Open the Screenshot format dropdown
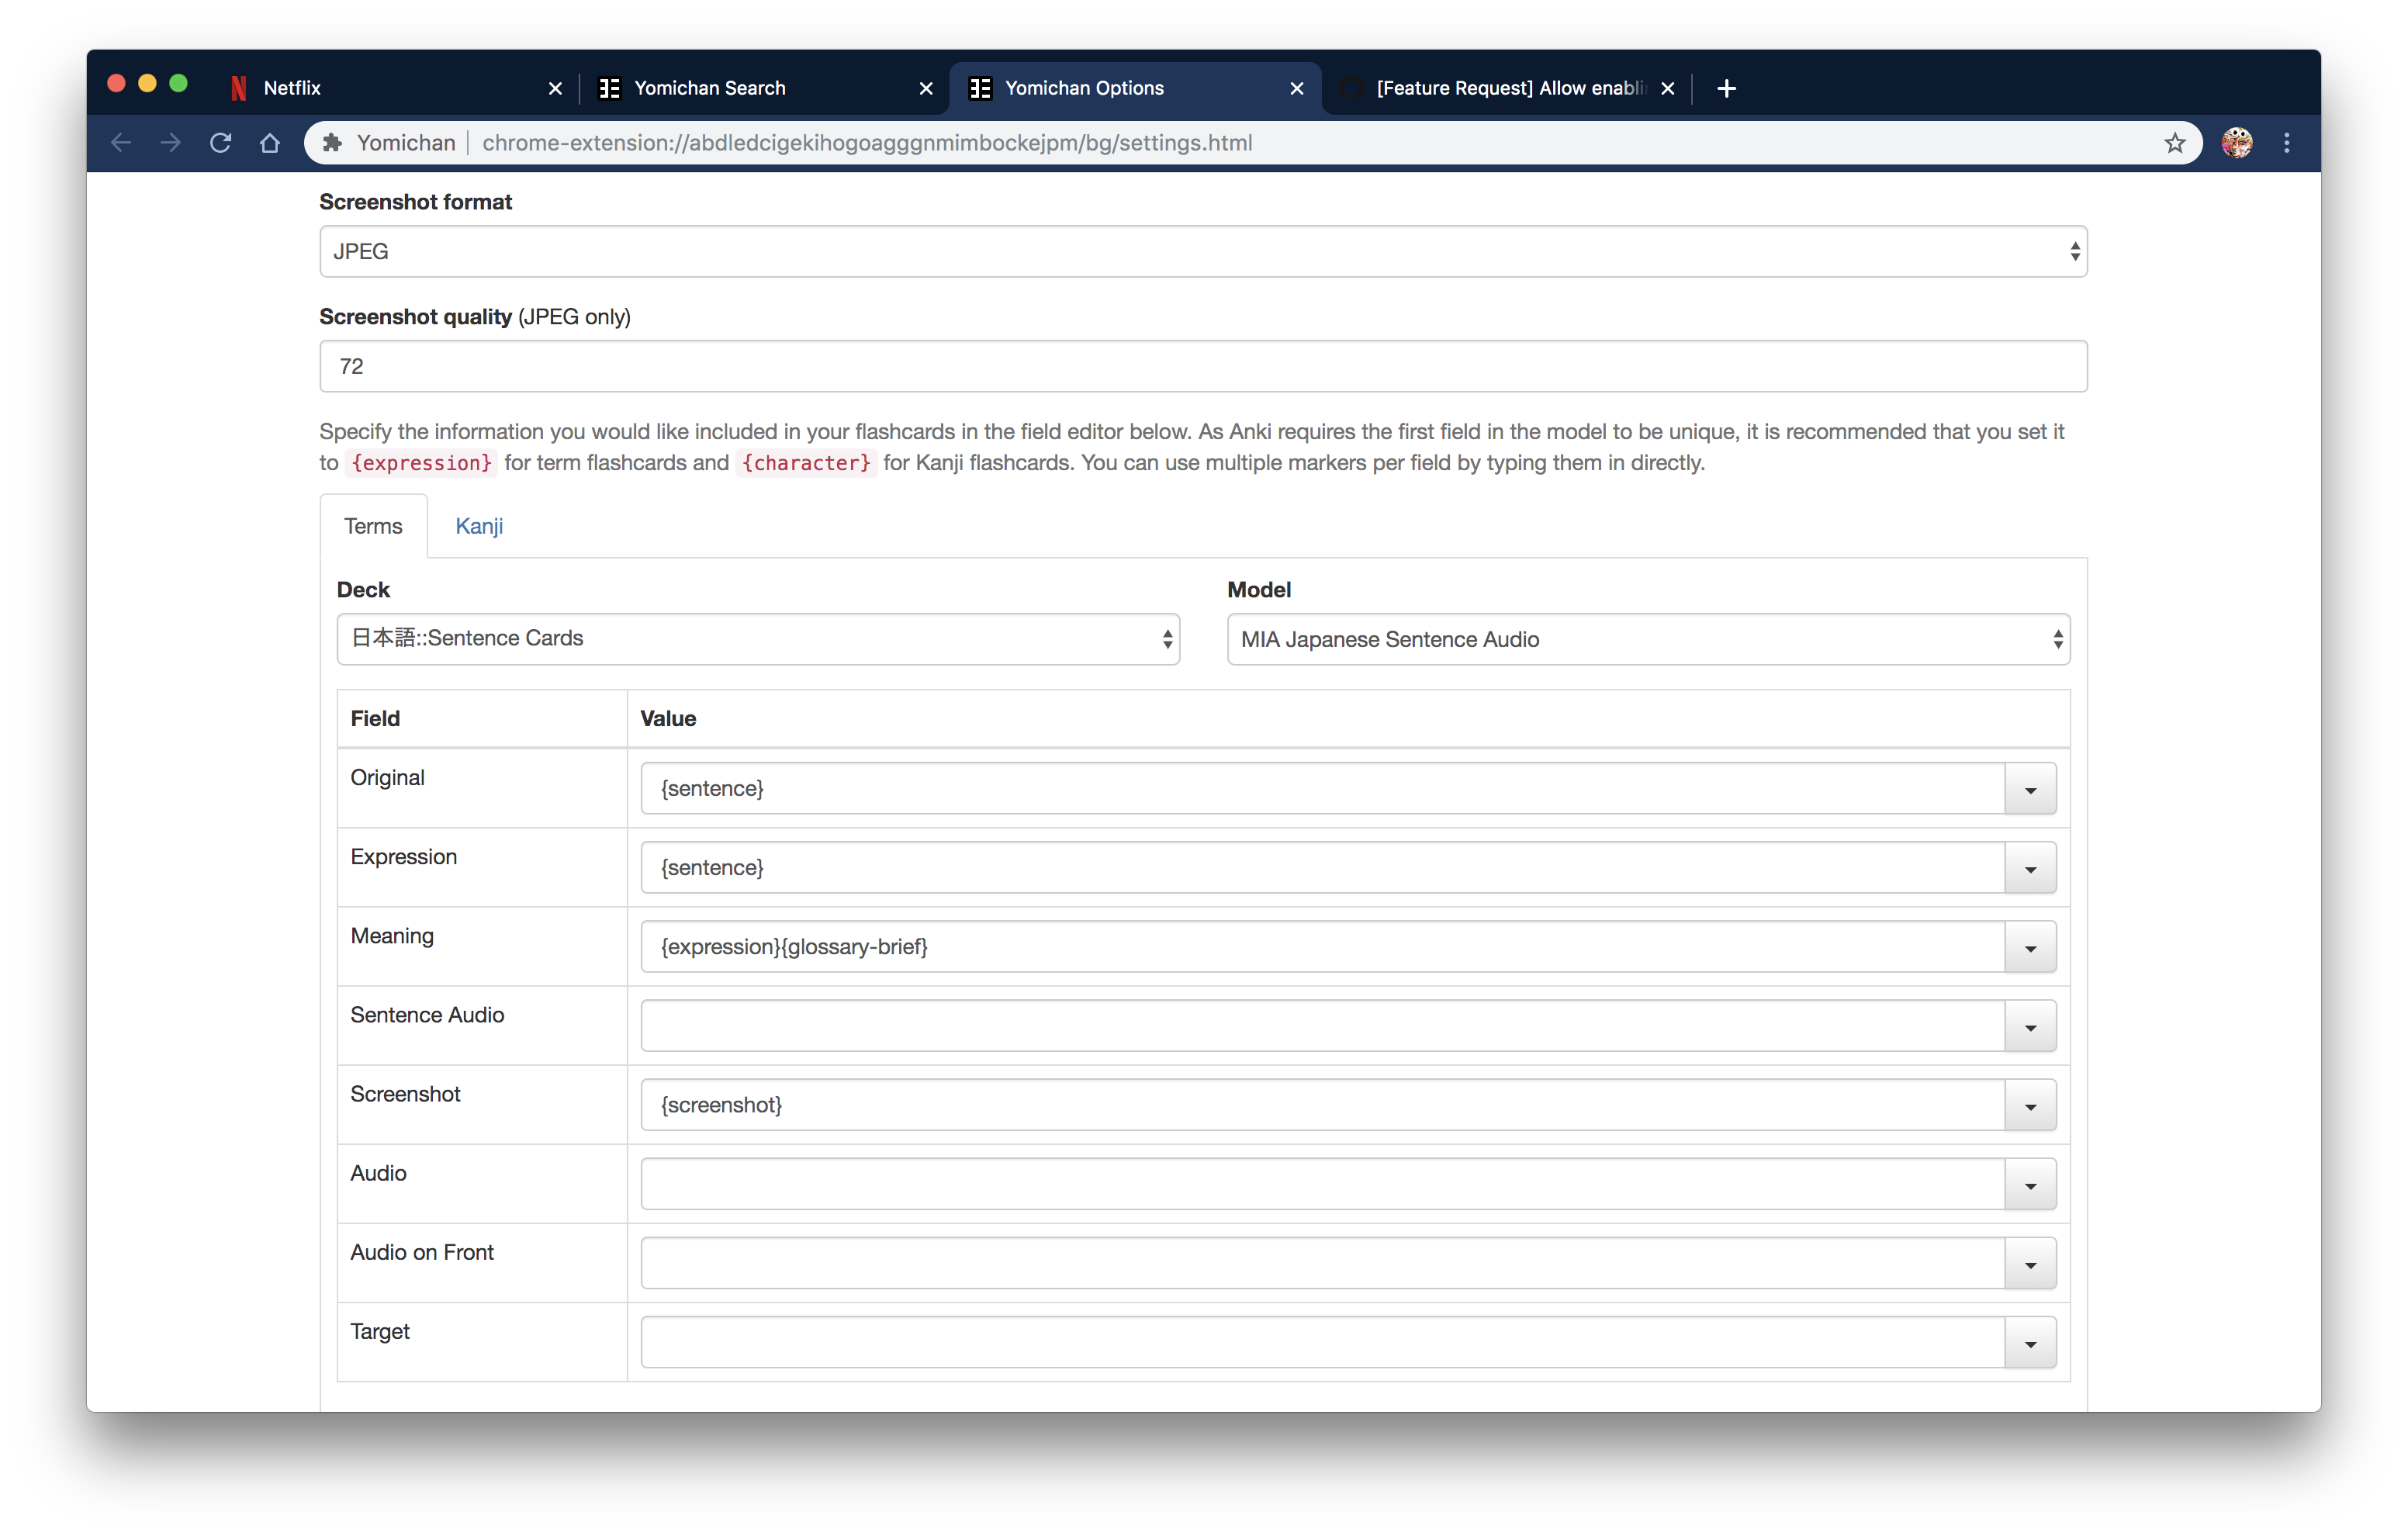The image size is (2408, 1536). pos(1202,252)
